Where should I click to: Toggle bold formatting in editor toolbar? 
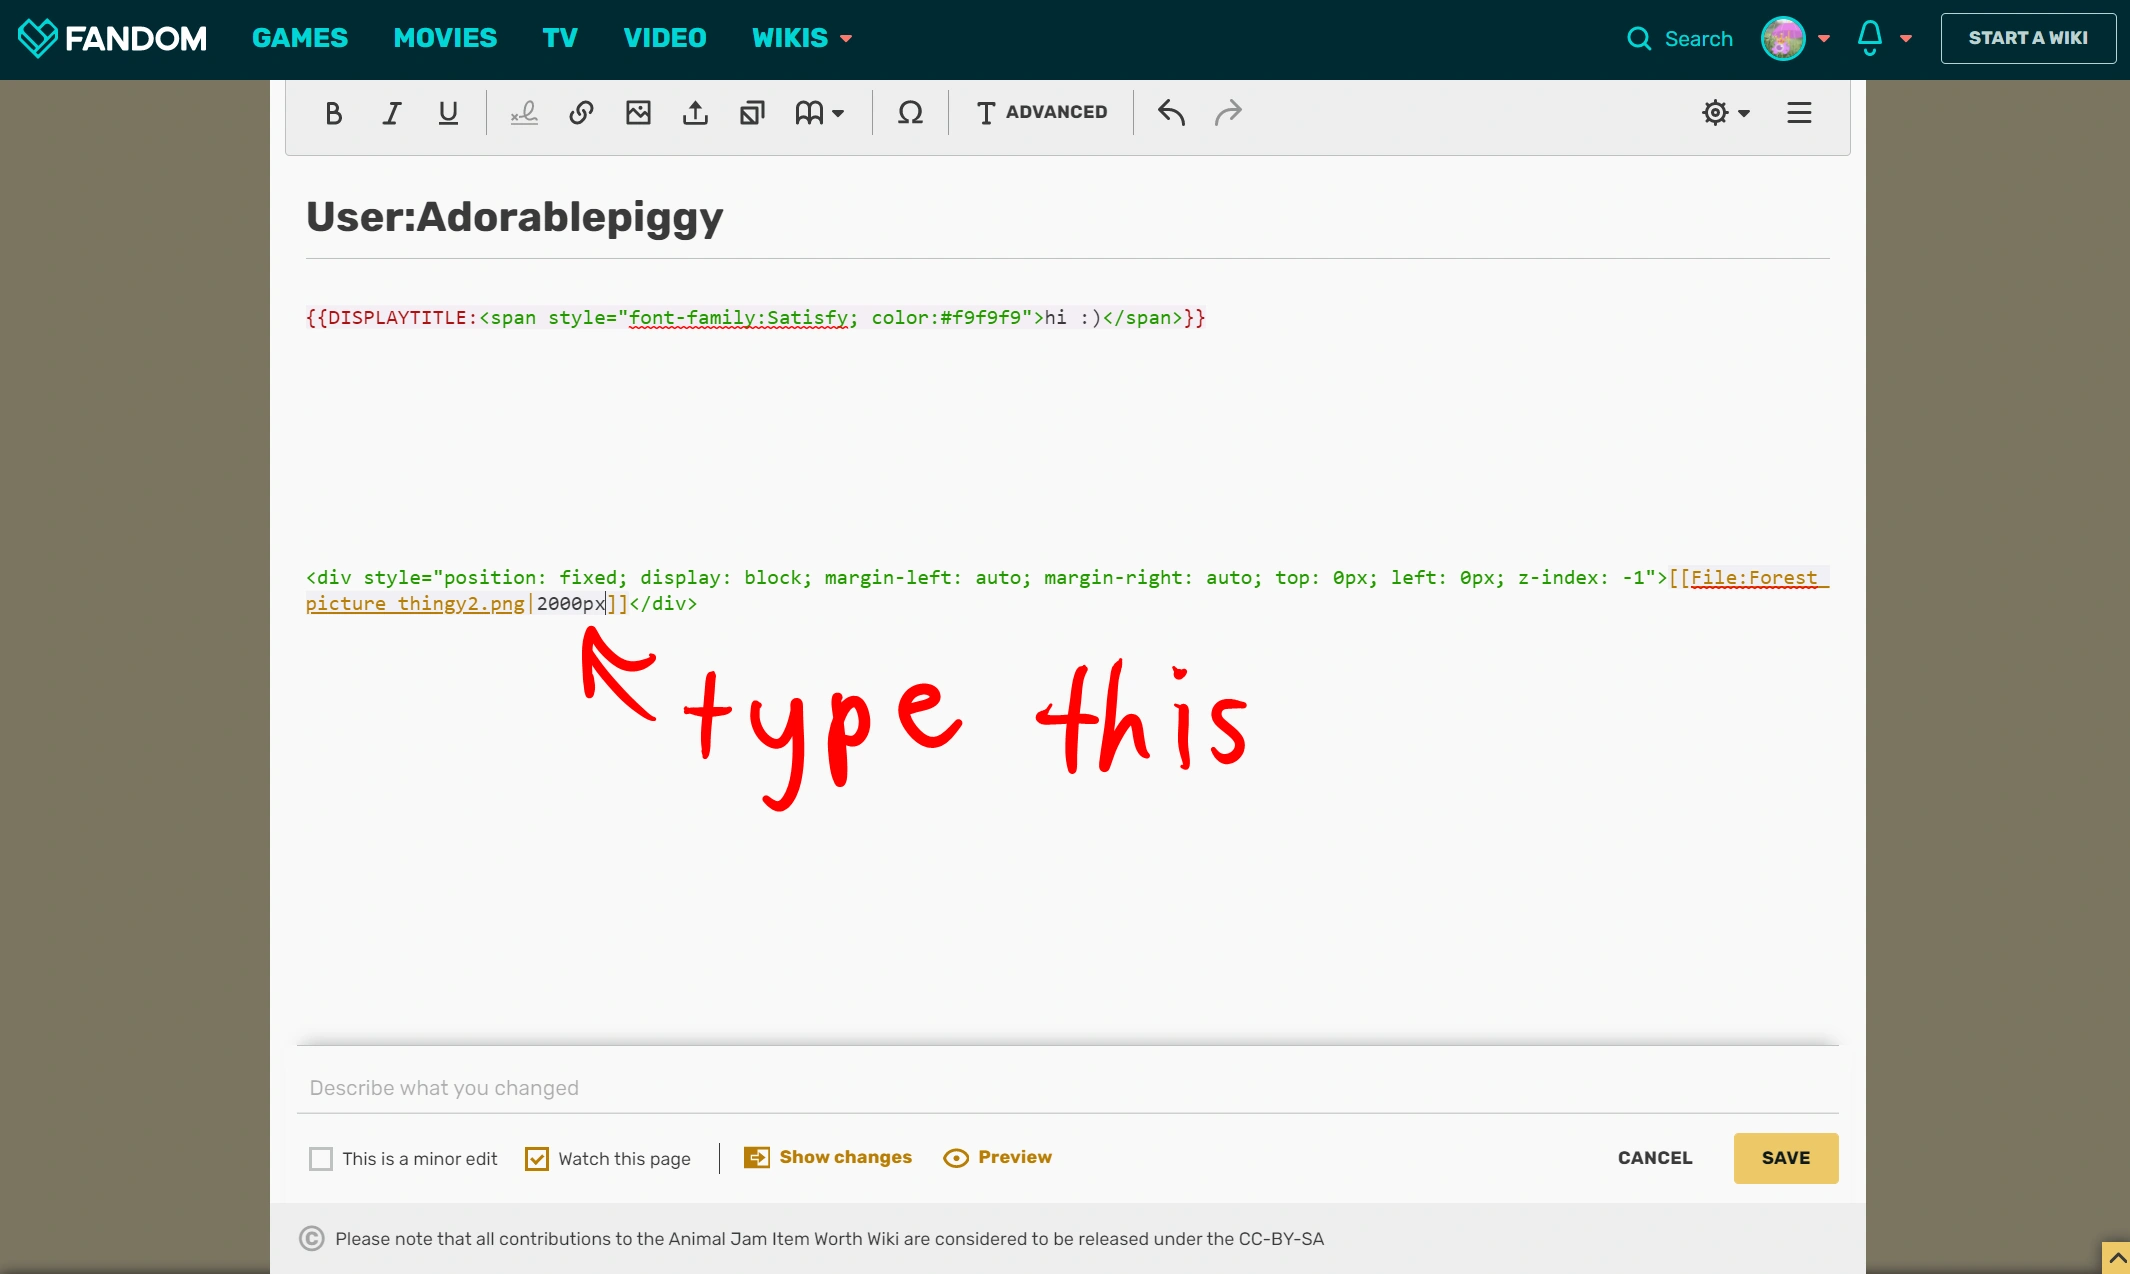click(334, 113)
